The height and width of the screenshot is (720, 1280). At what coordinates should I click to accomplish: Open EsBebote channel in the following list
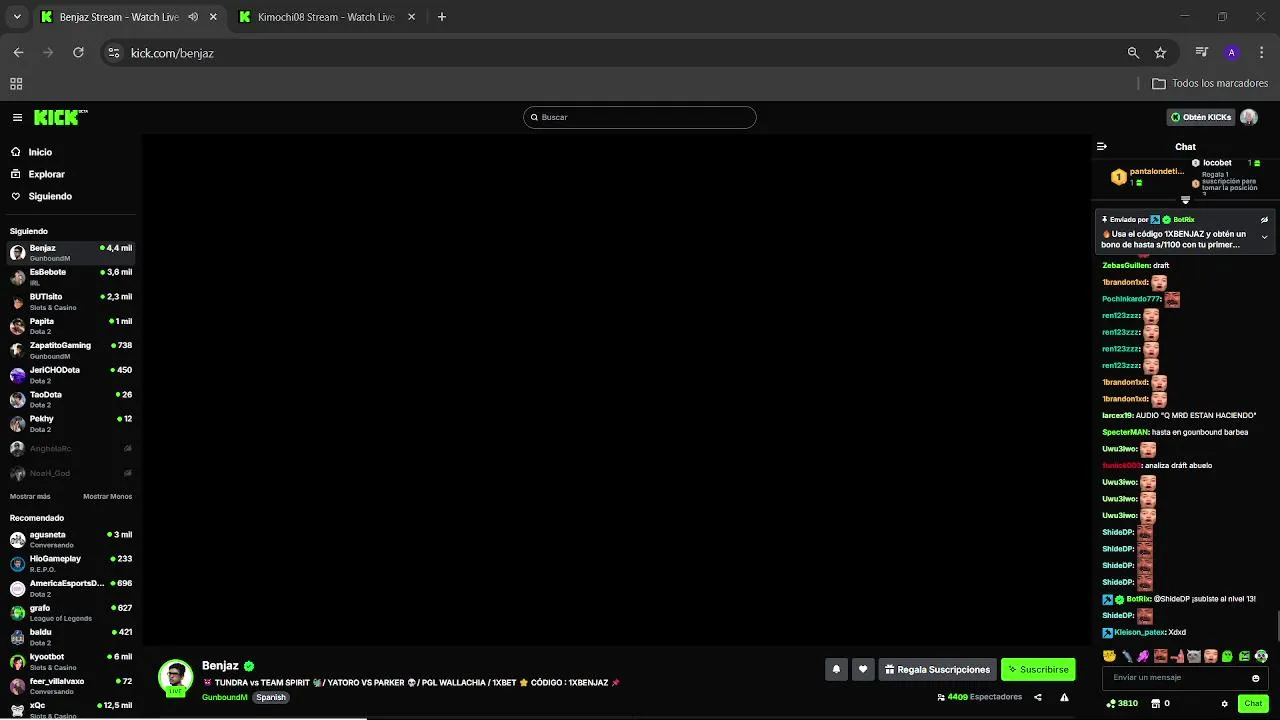[x=70, y=277]
